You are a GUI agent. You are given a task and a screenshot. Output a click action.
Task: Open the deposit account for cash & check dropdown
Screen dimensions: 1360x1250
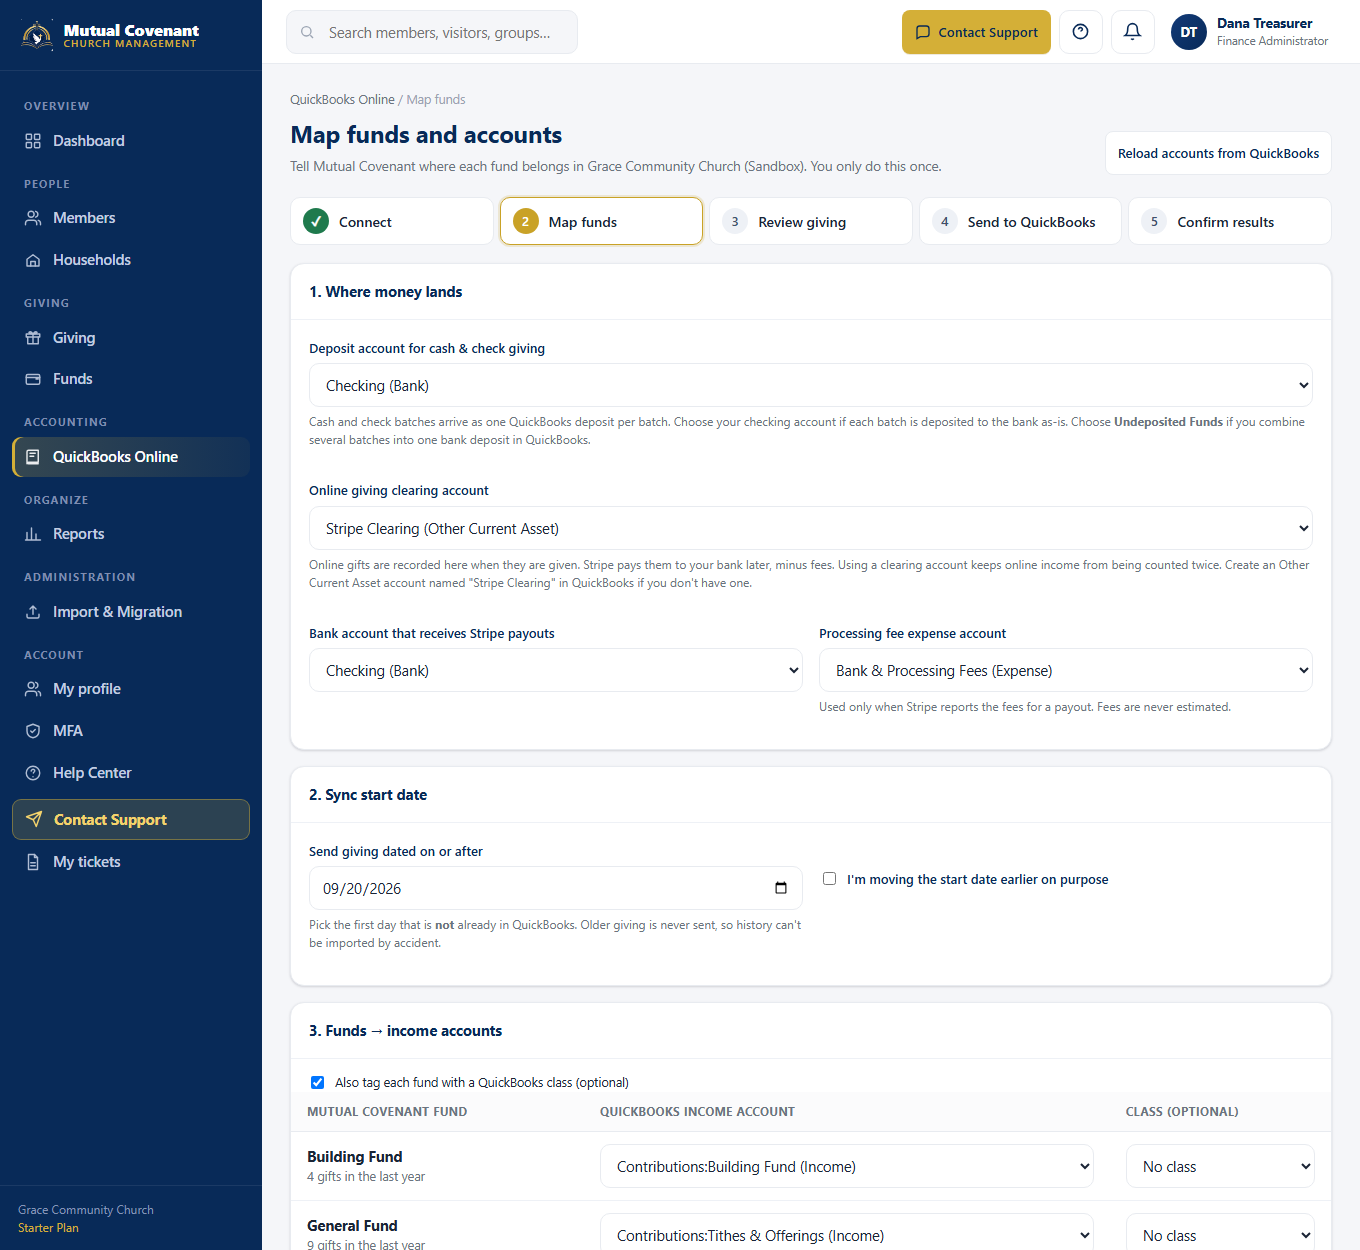pos(811,386)
